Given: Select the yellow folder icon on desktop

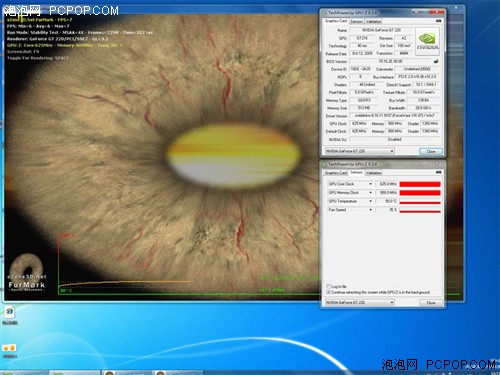Looking at the screenshot, I should tap(9, 348).
